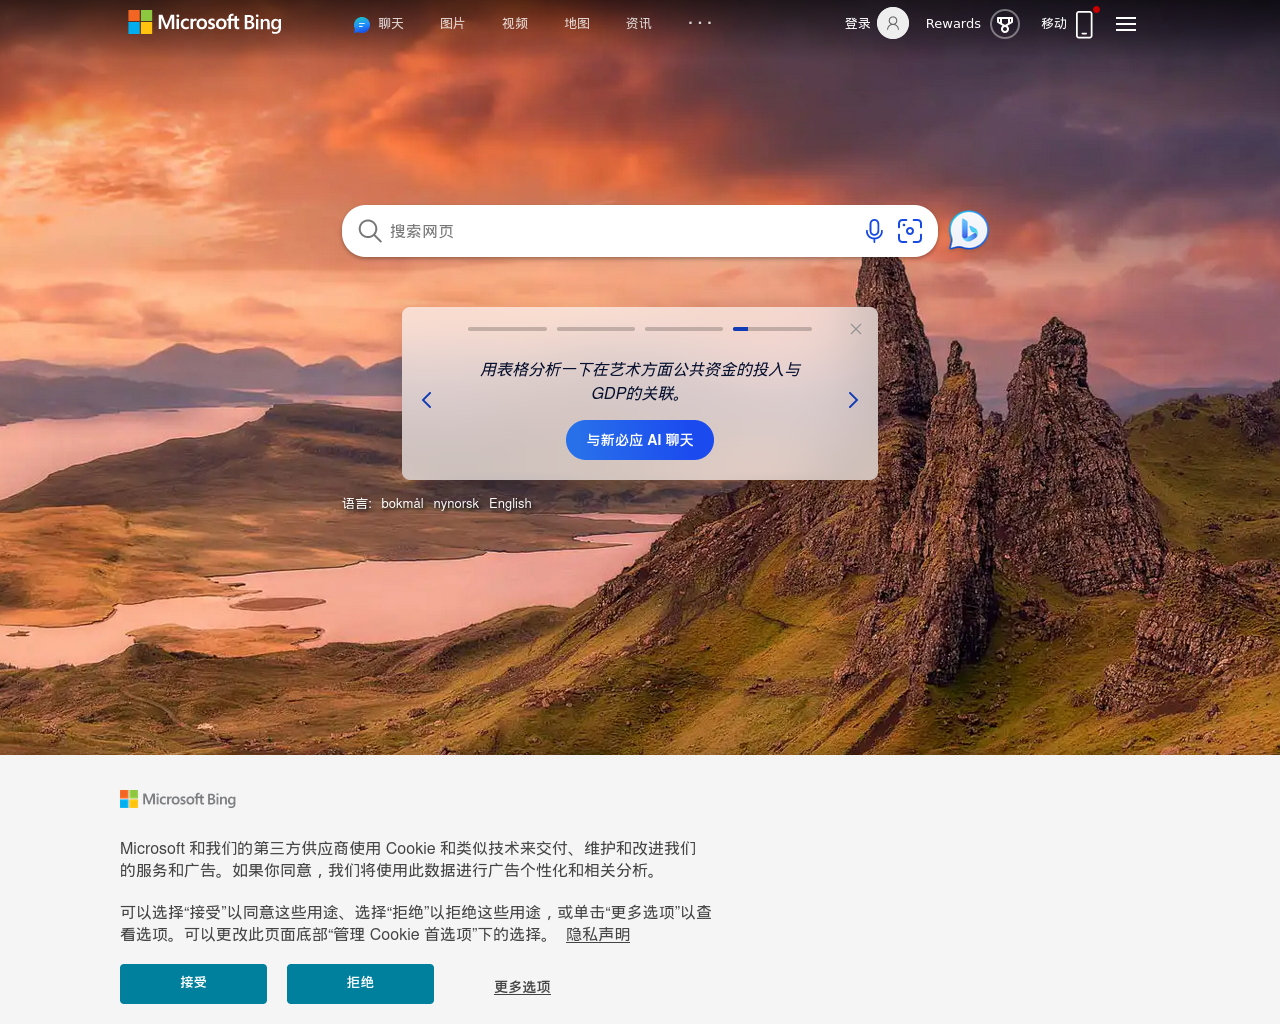This screenshot has height=1024, width=1280.
Task: Accept cookies with 接受 button
Action: click(x=193, y=983)
